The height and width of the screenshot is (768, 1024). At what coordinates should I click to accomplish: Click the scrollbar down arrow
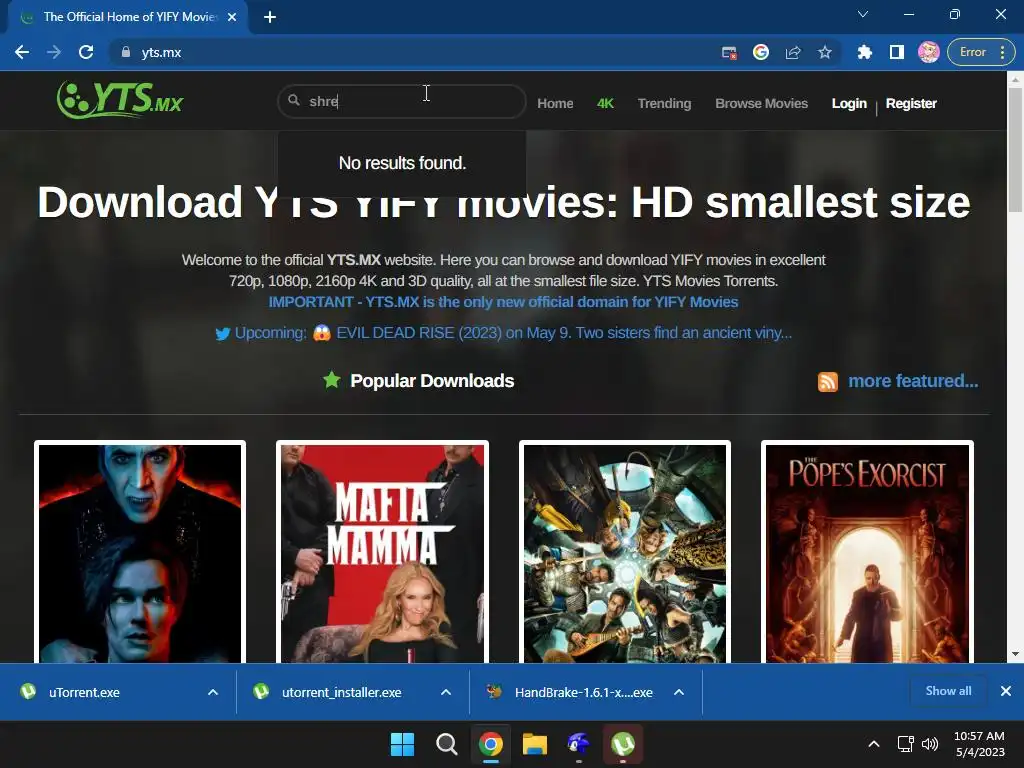click(x=1015, y=654)
